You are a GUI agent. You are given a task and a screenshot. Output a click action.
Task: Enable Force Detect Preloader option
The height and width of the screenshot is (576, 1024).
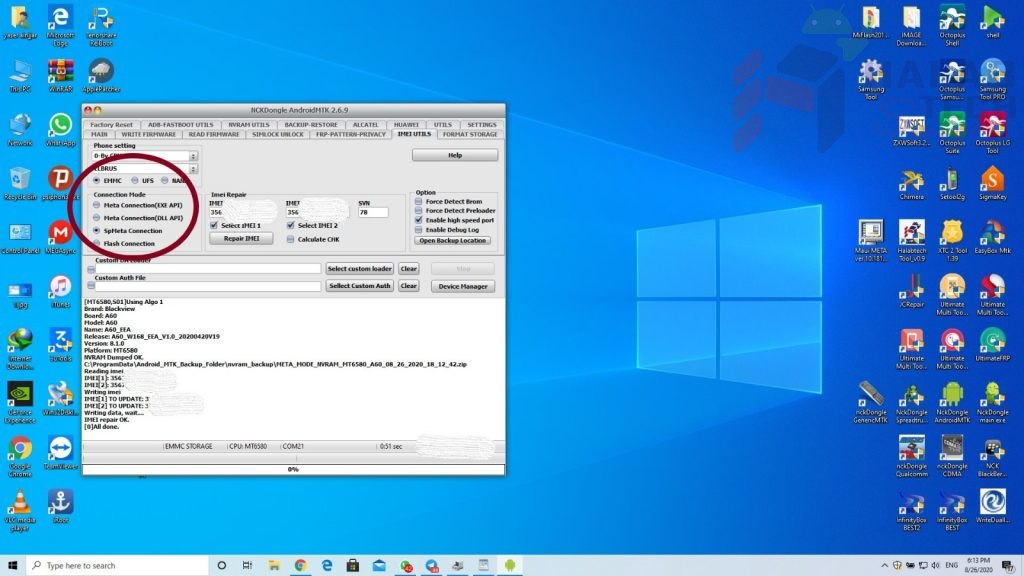point(419,211)
